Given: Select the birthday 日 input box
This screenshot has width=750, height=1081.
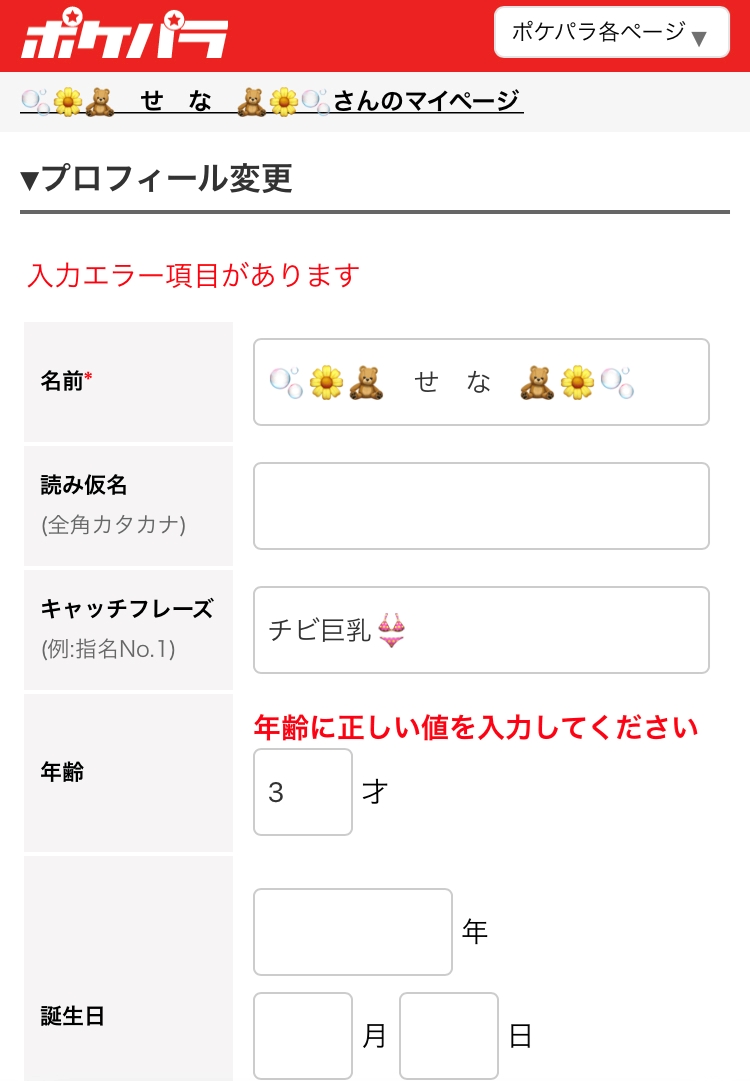Looking at the screenshot, I should click(x=449, y=1035).
